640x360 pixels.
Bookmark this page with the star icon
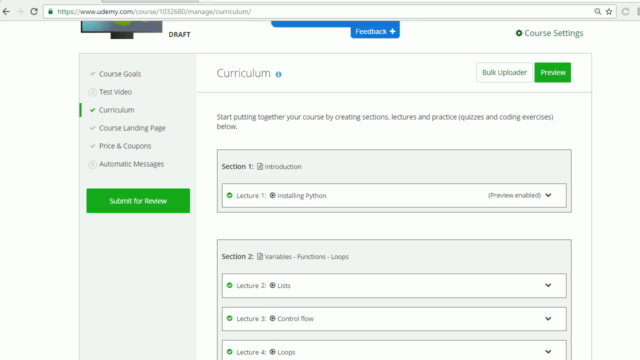point(609,11)
